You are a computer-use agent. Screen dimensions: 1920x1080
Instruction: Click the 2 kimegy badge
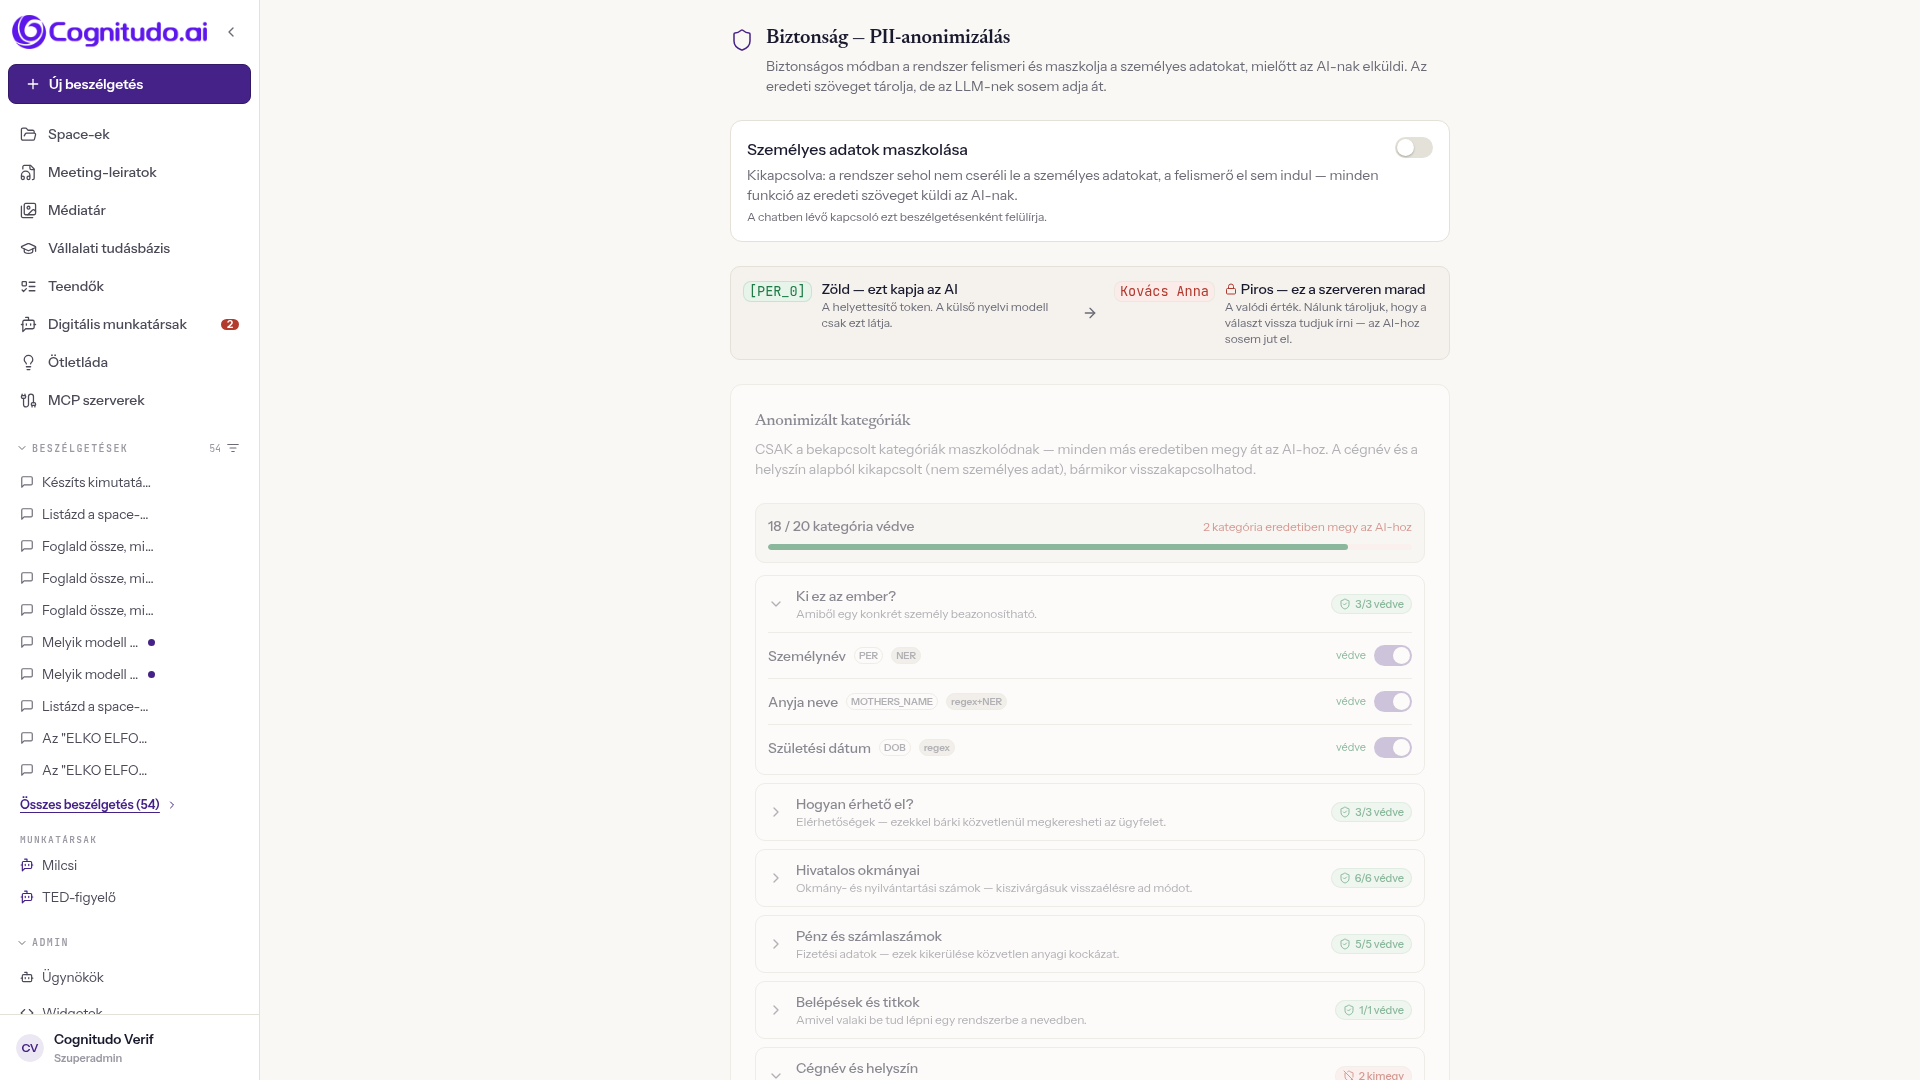(x=1373, y=1074)
